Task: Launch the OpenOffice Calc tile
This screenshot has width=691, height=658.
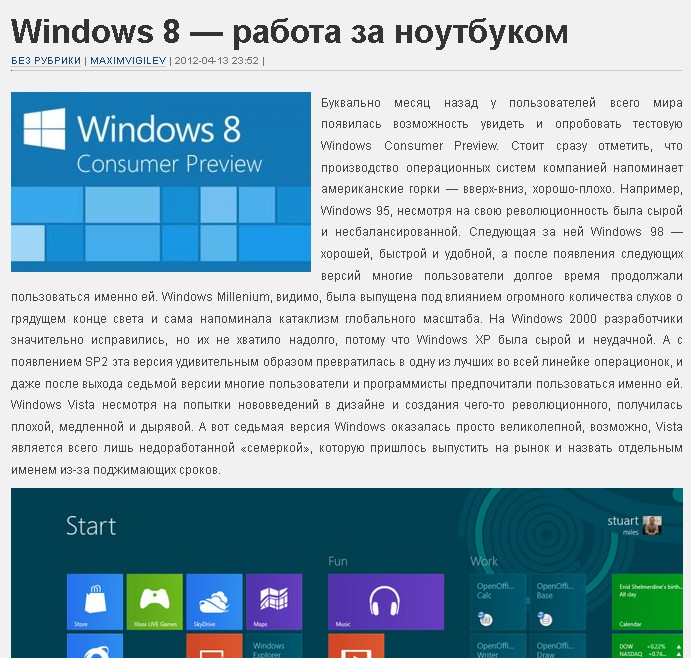Action: click(498, 602)
